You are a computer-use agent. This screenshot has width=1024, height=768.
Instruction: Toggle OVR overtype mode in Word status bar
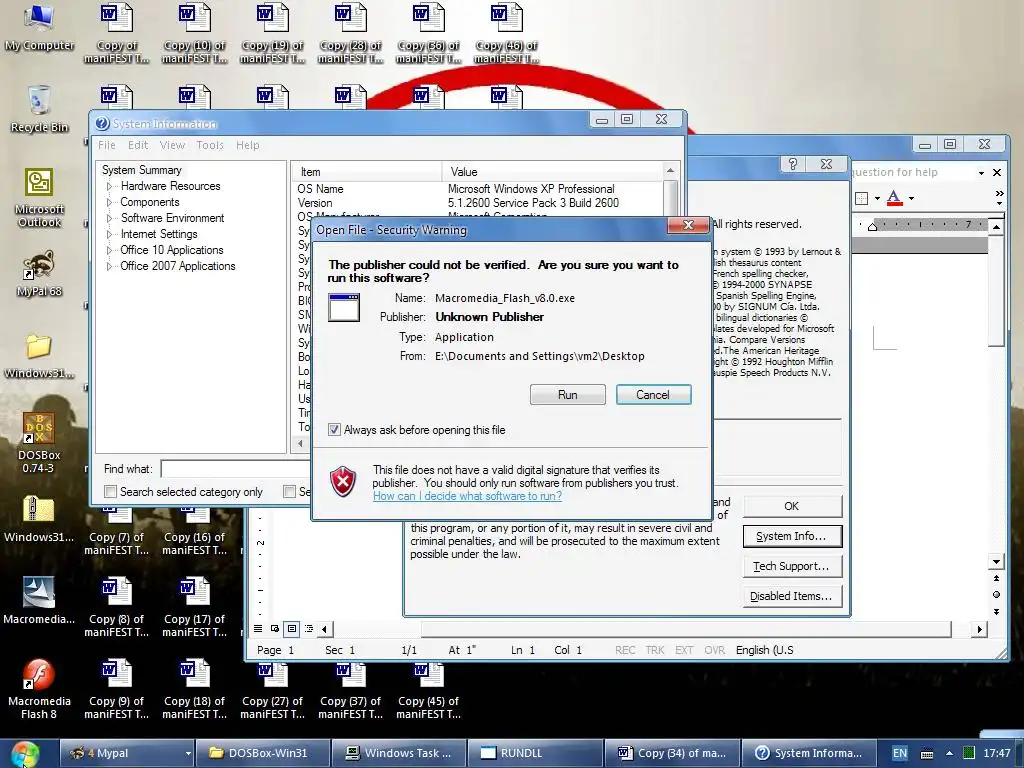714,650
